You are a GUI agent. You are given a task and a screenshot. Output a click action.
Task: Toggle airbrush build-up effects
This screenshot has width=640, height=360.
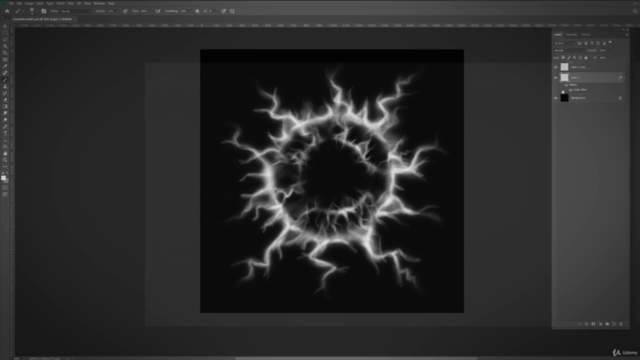158,11
